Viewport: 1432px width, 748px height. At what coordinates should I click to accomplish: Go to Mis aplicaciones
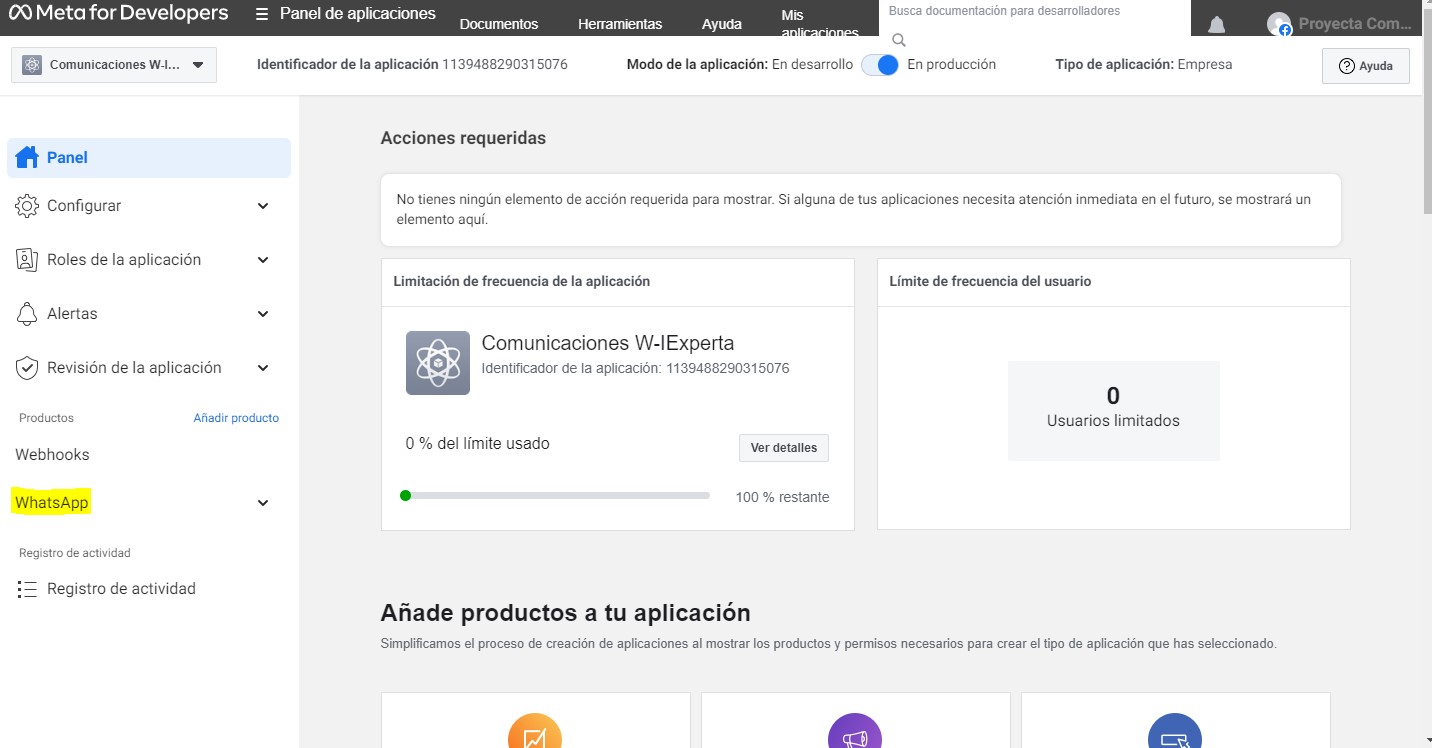tap(820, 24)
